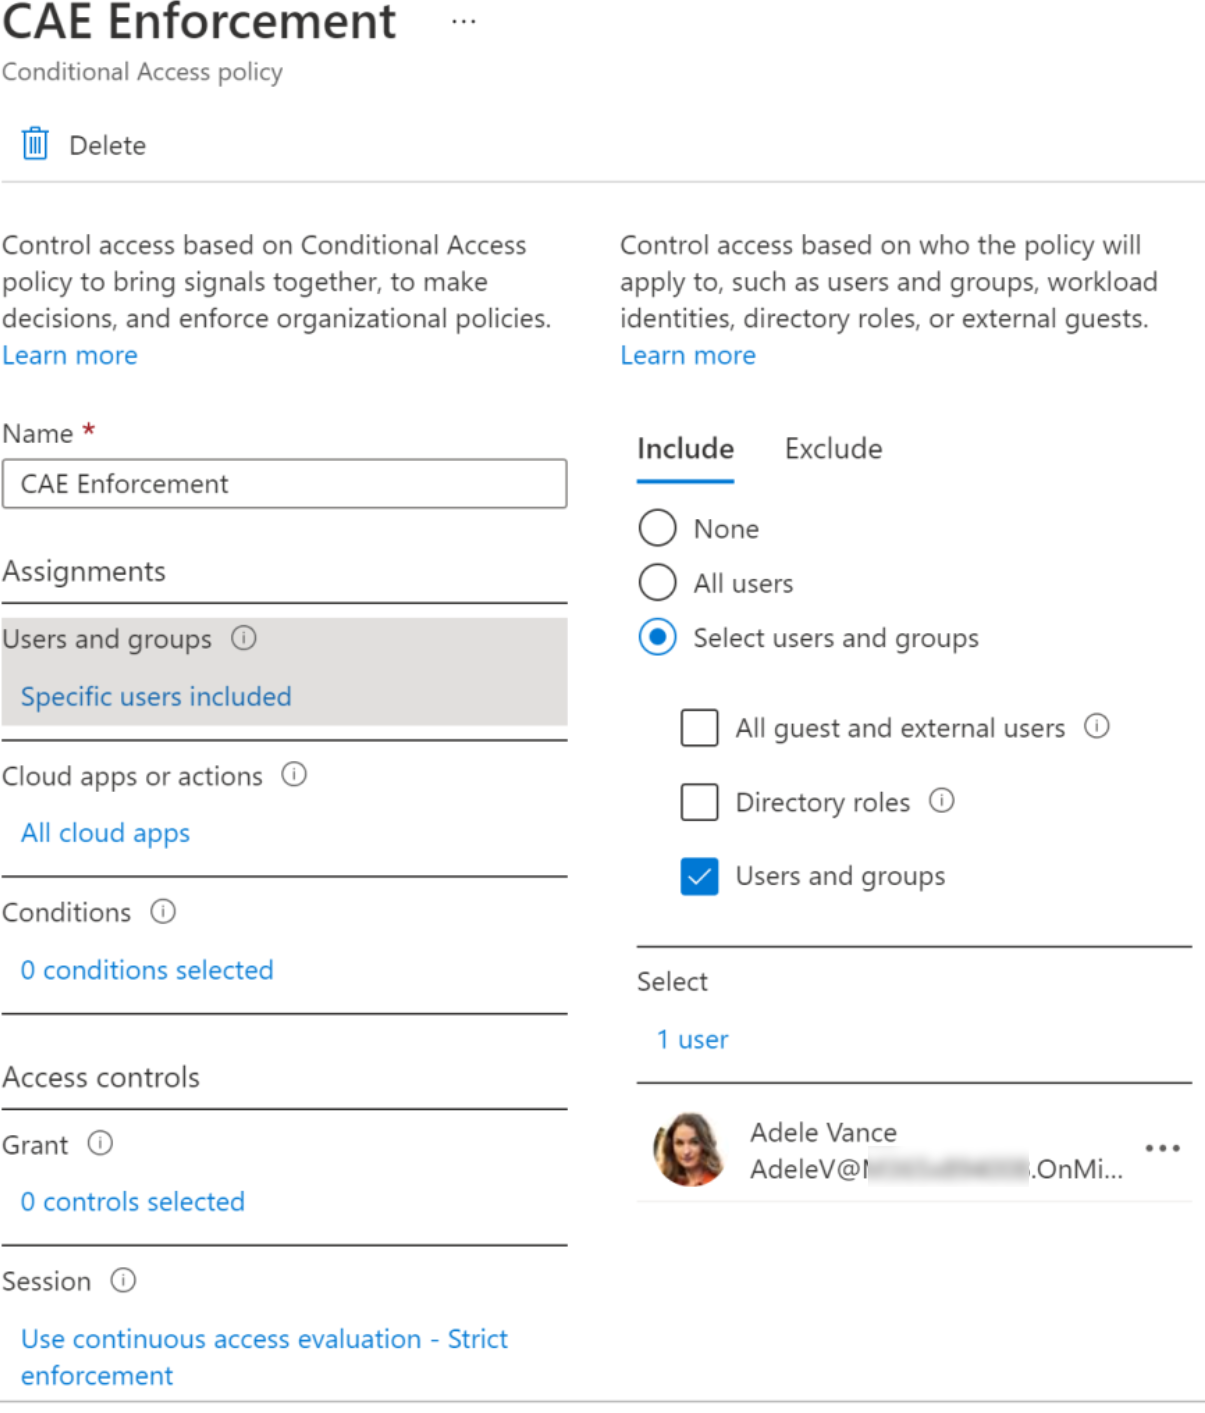Uncheck the Users and groups checkbox

coord(699,876)
